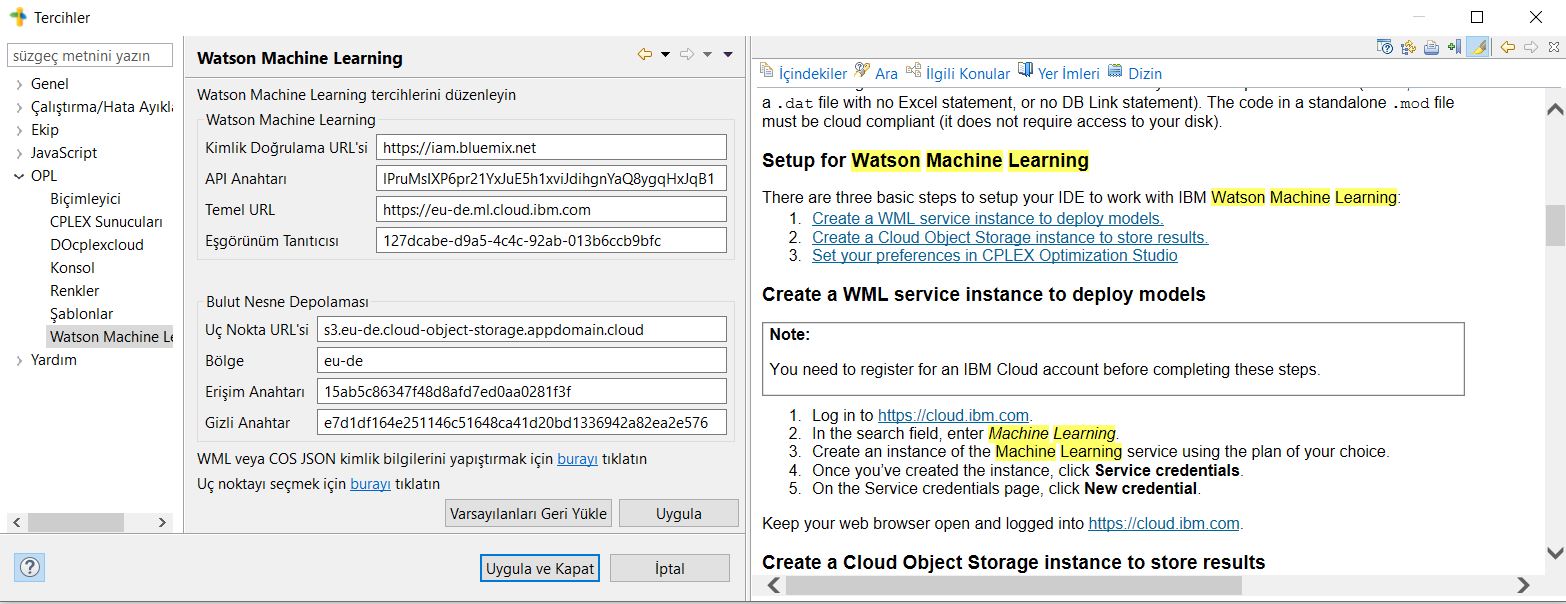Expand the Çalıştırma/Hata Ayıklama node
The width and height of the screenshot is (1566, 604).
pyautogui.click(x=19, y=107)
